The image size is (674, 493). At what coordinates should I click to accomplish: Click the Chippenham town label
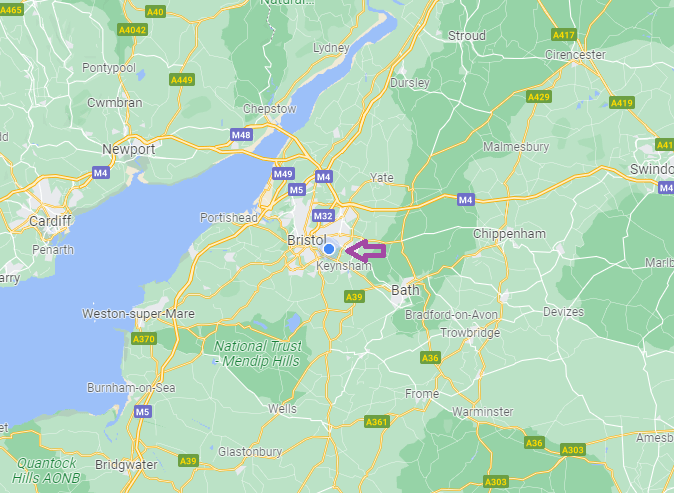pyautogui.click(x=509, y=234)
